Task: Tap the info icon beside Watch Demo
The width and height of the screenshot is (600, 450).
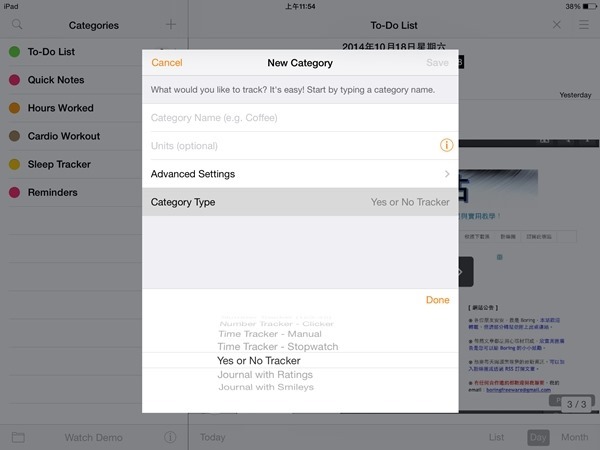Action: pyautogui.click(x=170, y=437)
